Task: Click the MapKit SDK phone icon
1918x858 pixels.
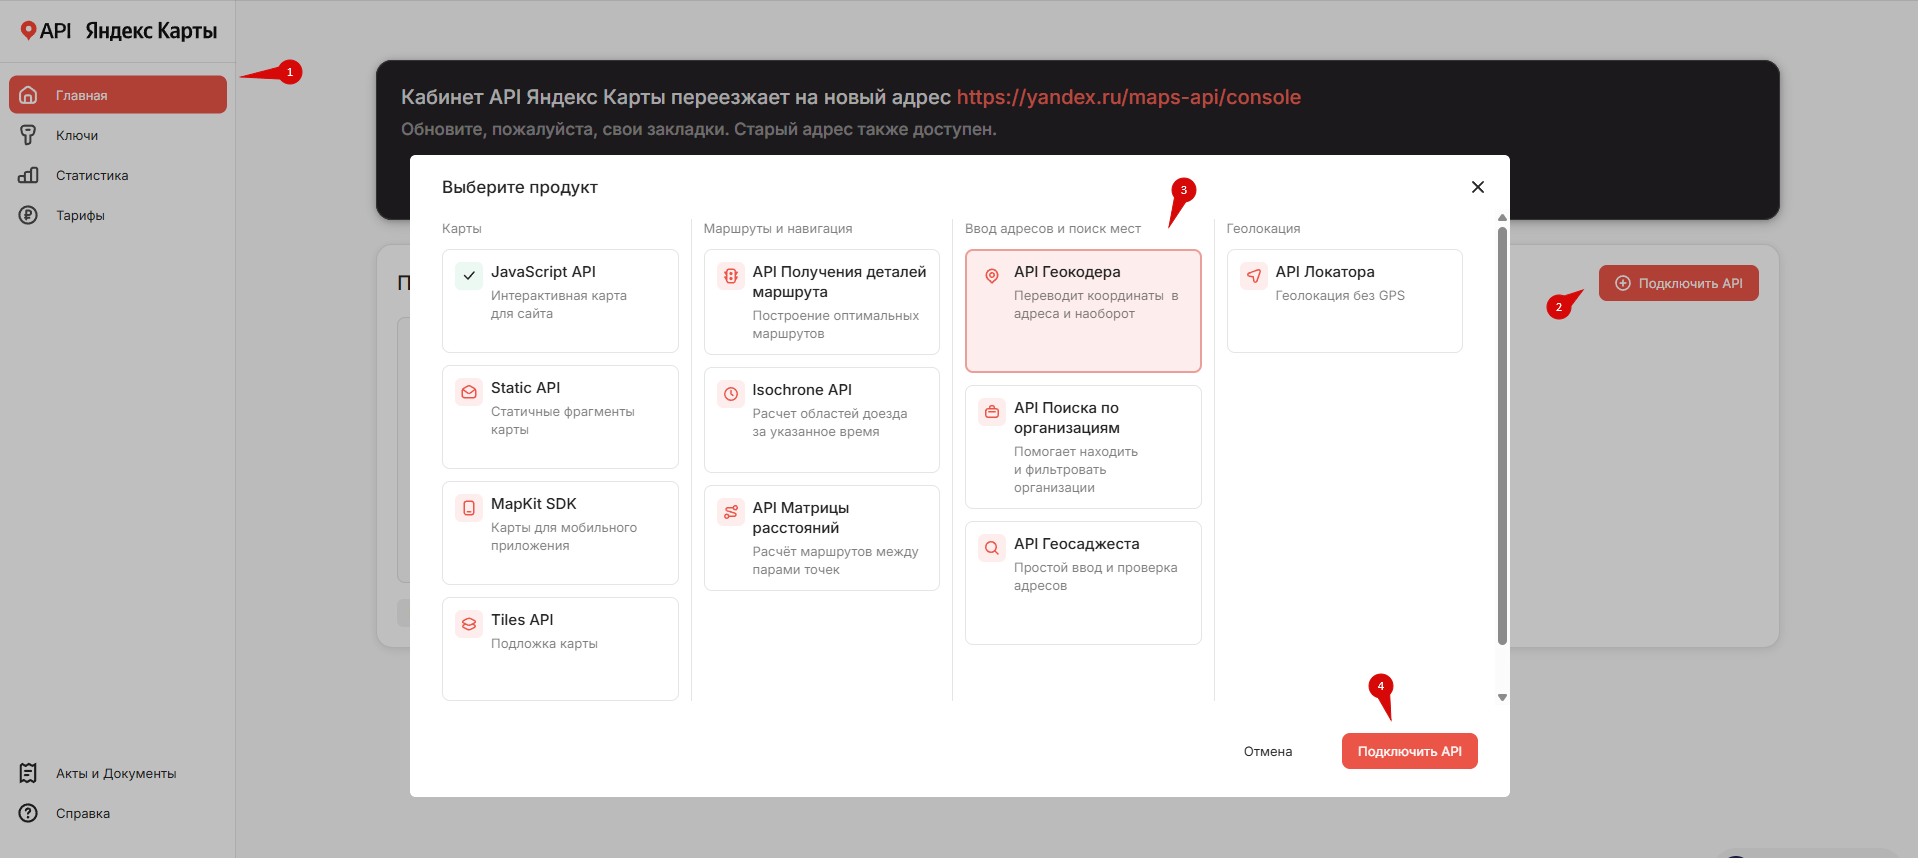Action: [x=469, y=508]
